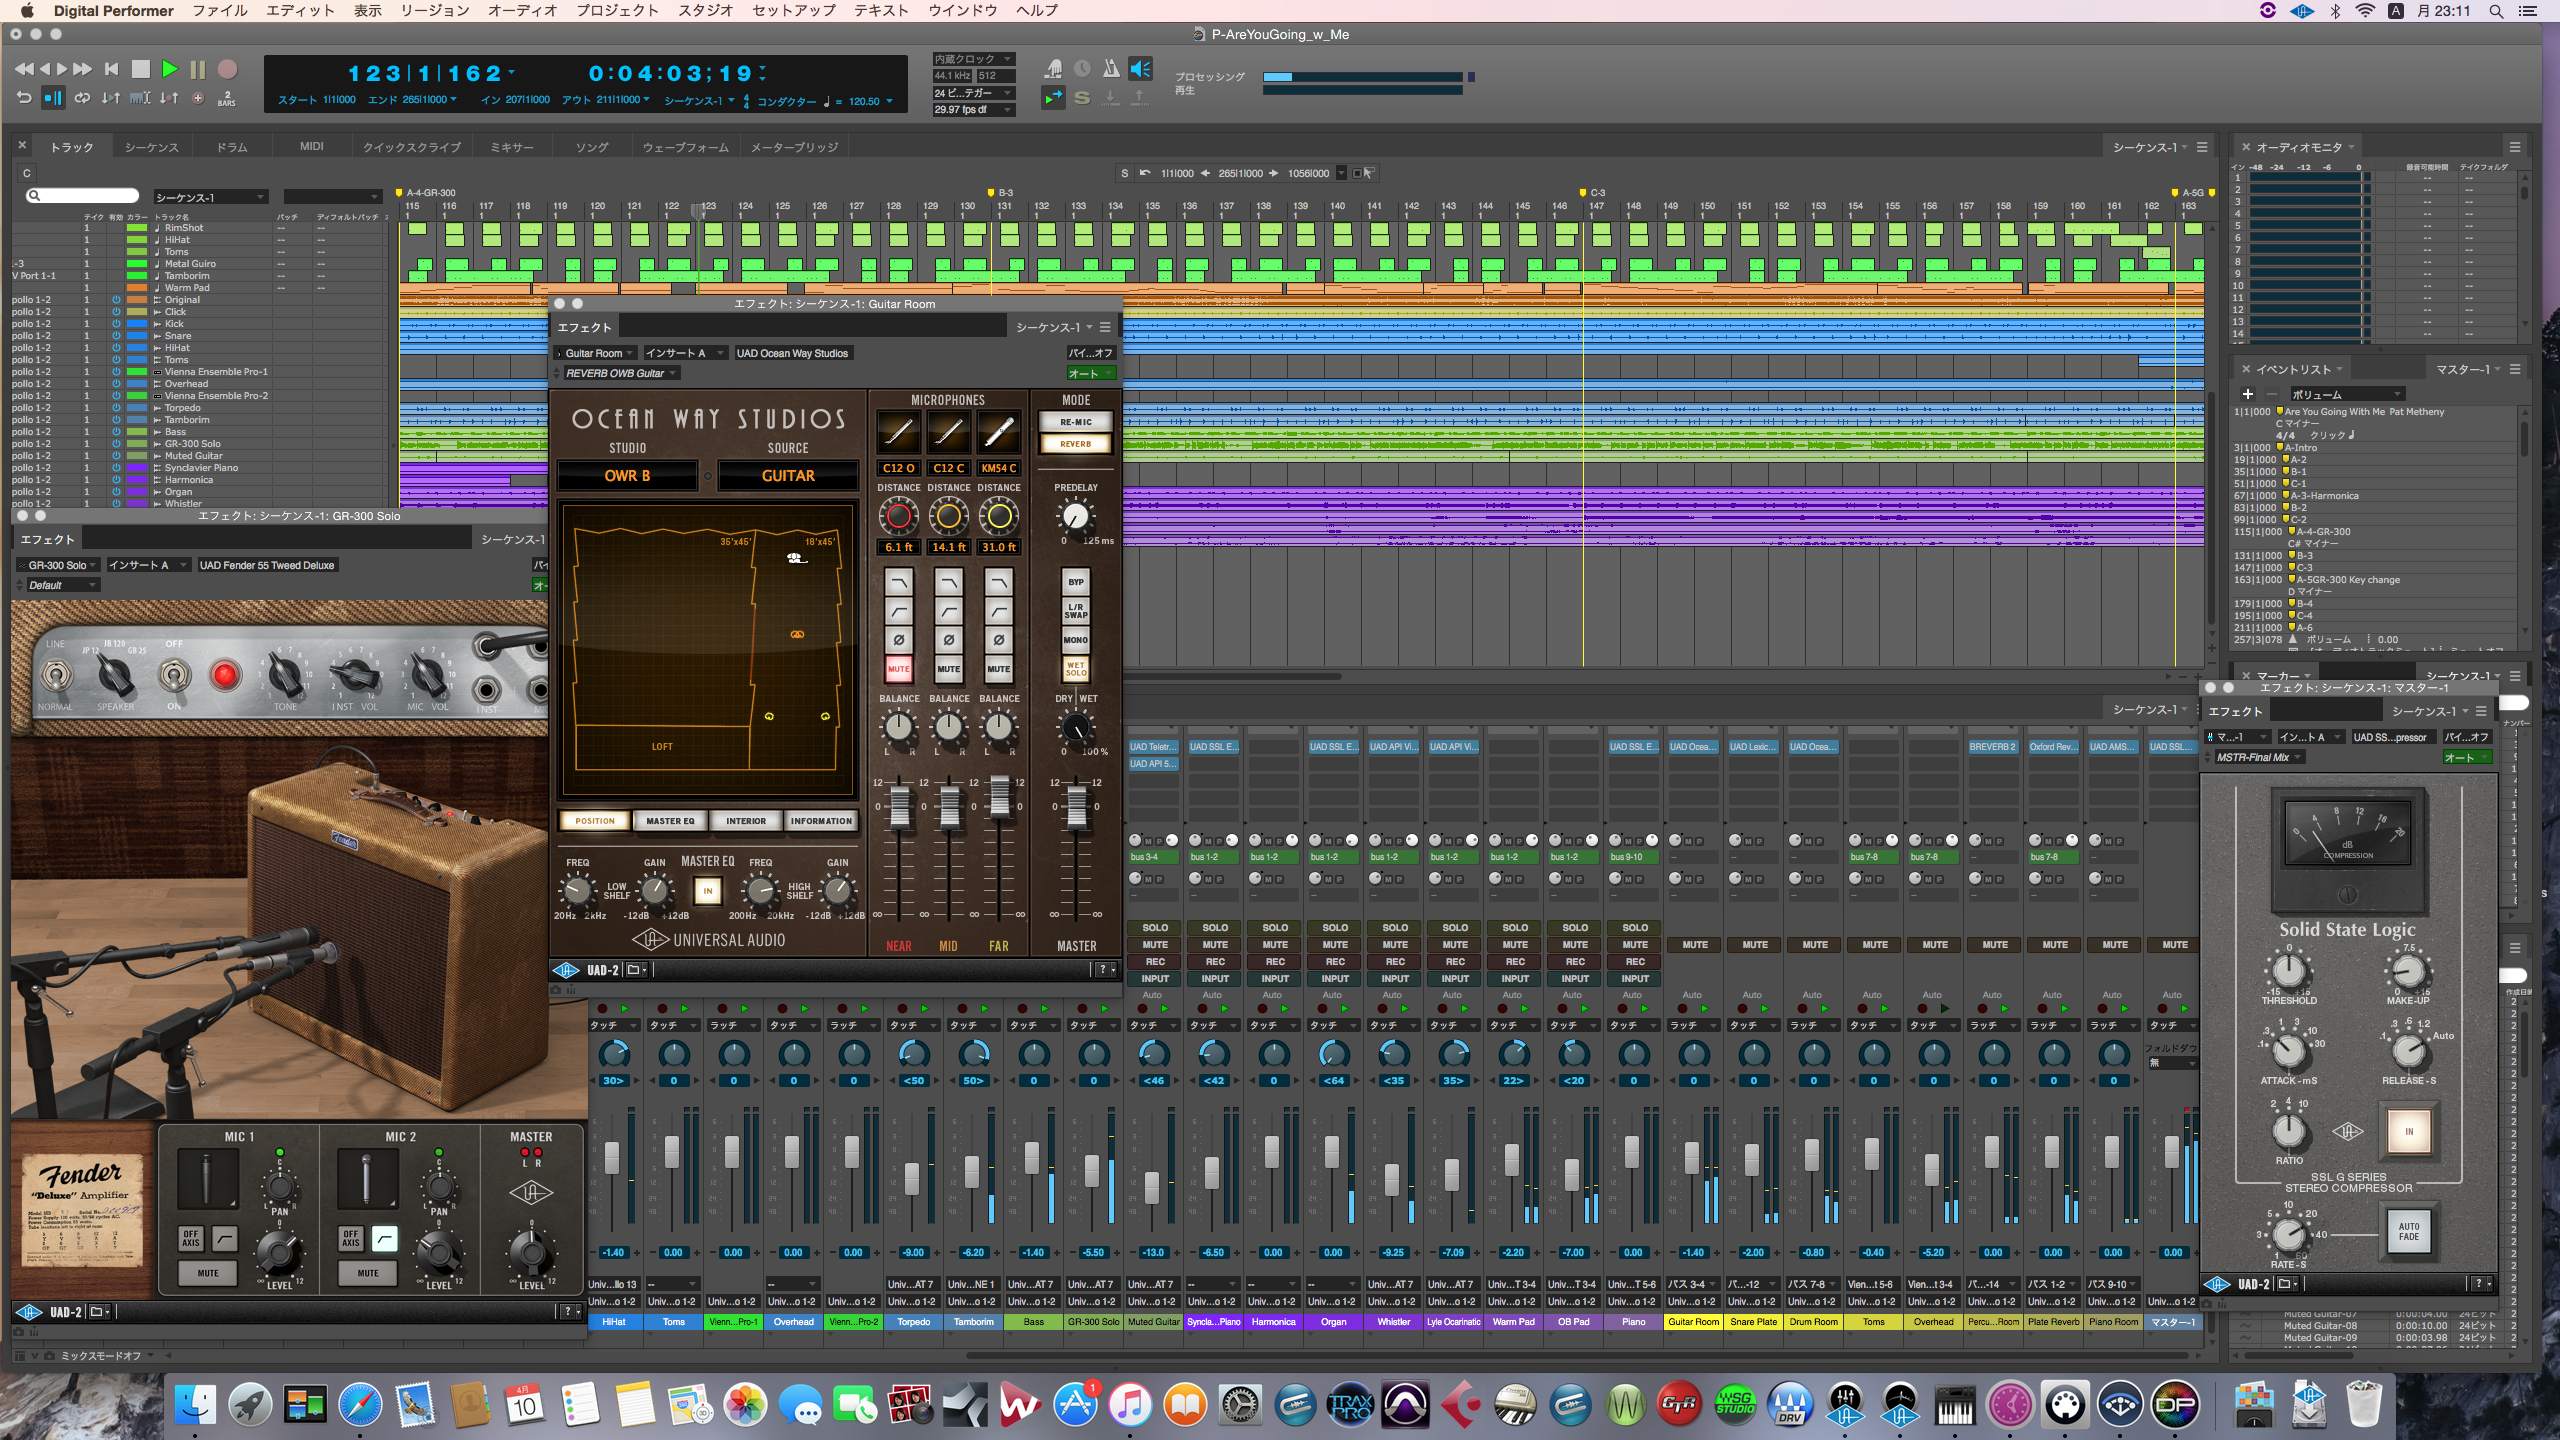Toggle the MID microphone MUTE button
Screen dimensions: 2560x1440
pyautogui.click(x=948, y=669)
